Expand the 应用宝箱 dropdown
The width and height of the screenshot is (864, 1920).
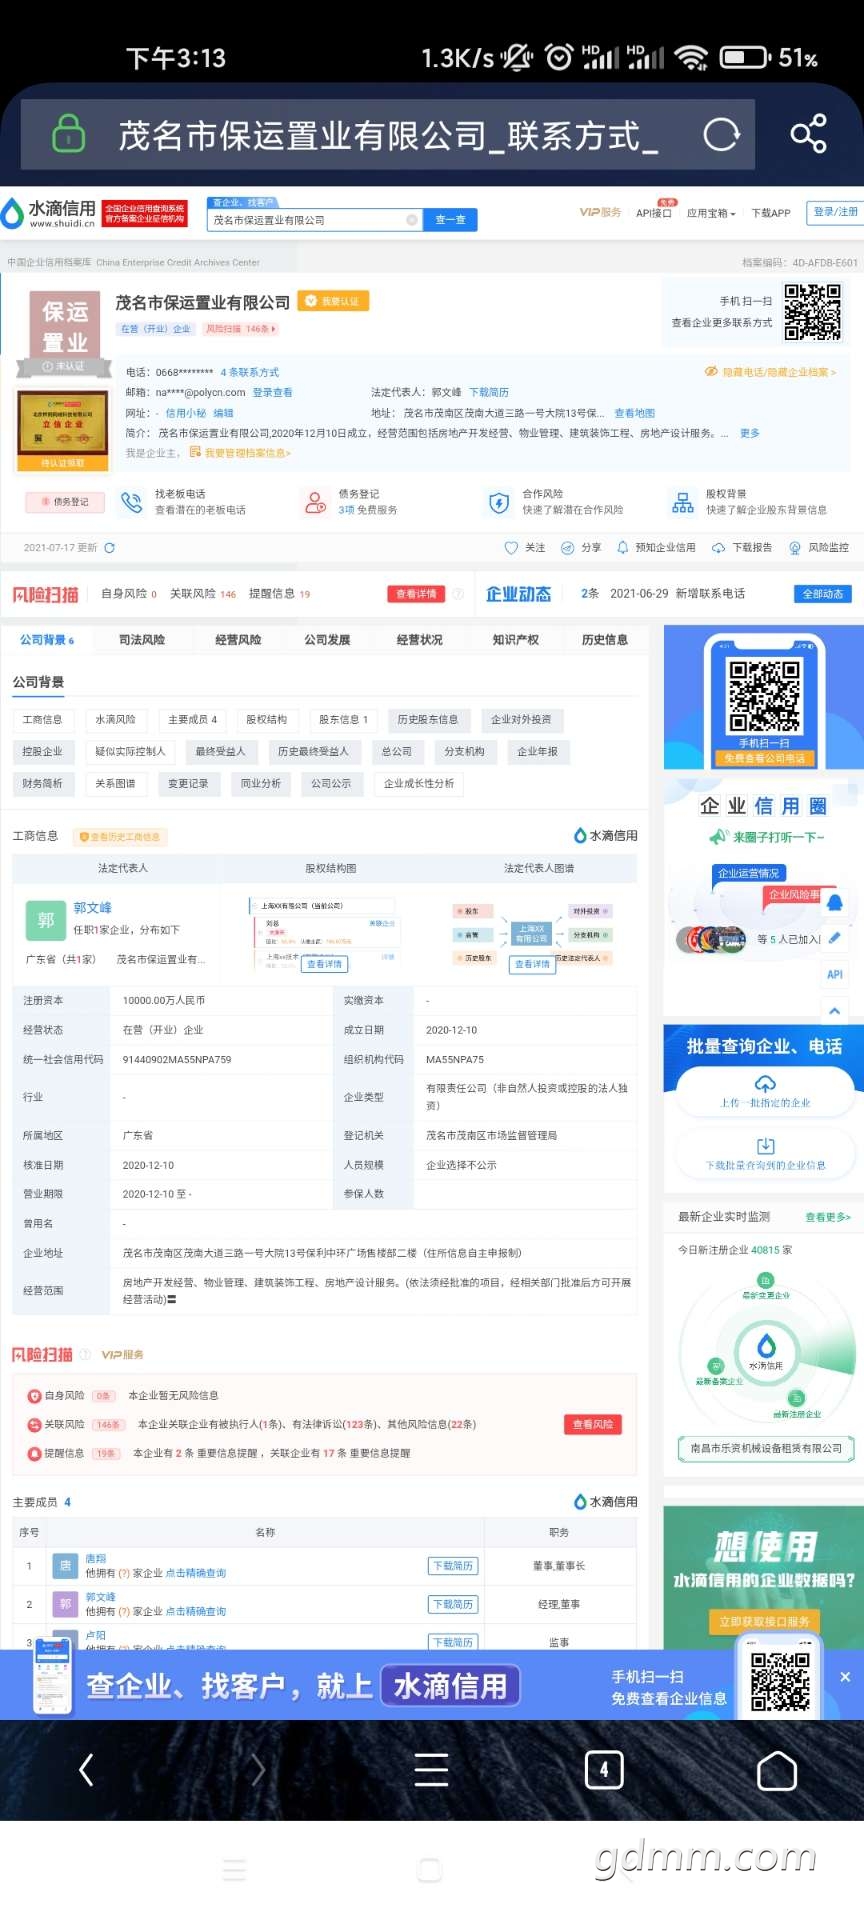pyautogui.click(x=711, y=213)
